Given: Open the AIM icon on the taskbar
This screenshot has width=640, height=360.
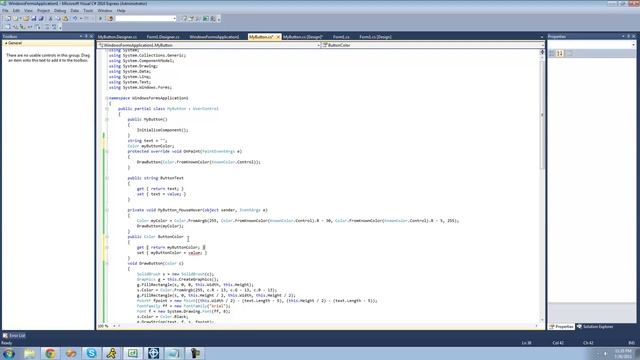Looking at the screenshot, I should pos(112,353).
